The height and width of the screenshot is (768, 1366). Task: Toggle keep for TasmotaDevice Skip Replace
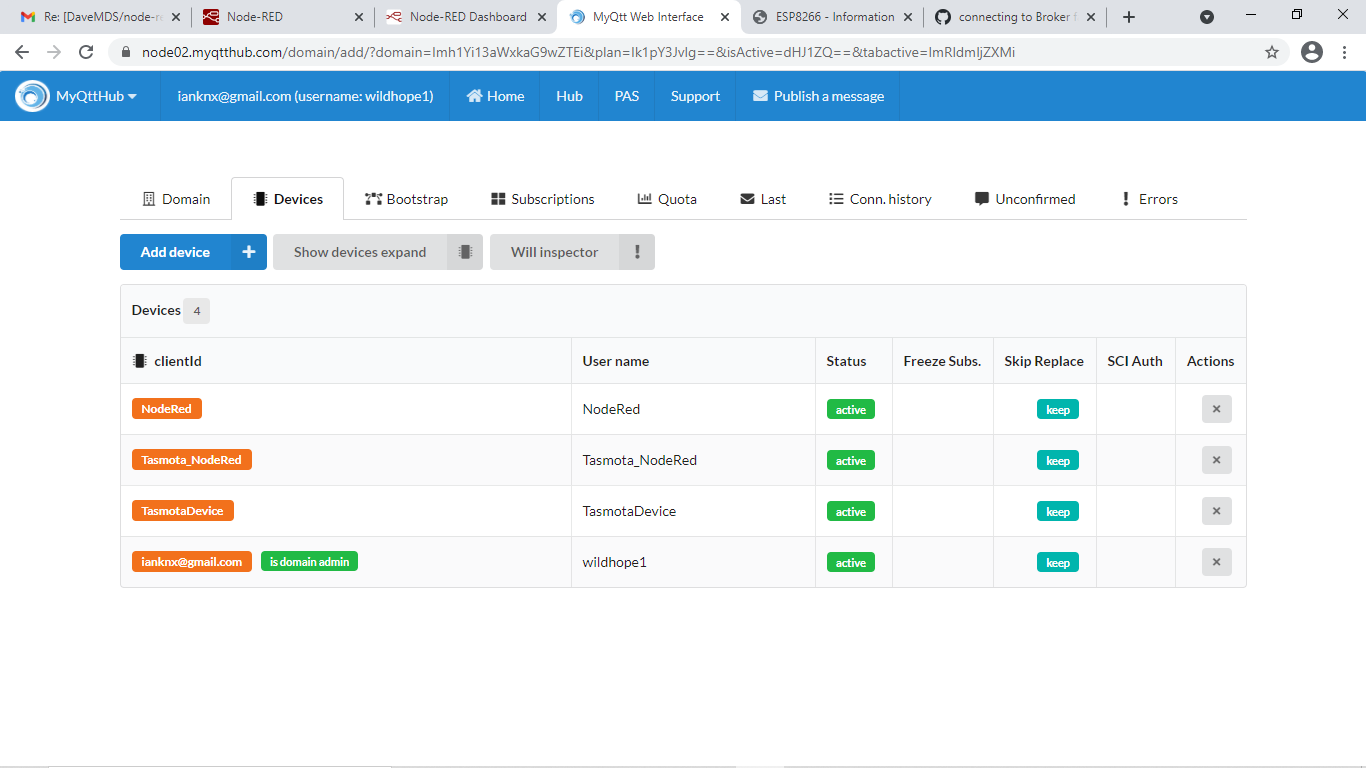[1057, 511]
